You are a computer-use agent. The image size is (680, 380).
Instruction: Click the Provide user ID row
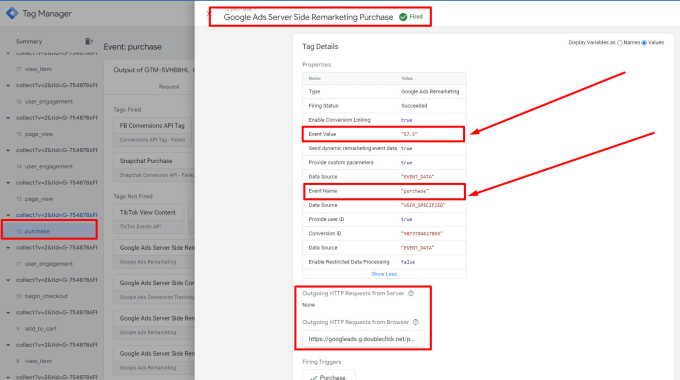(x=384, y=219)
